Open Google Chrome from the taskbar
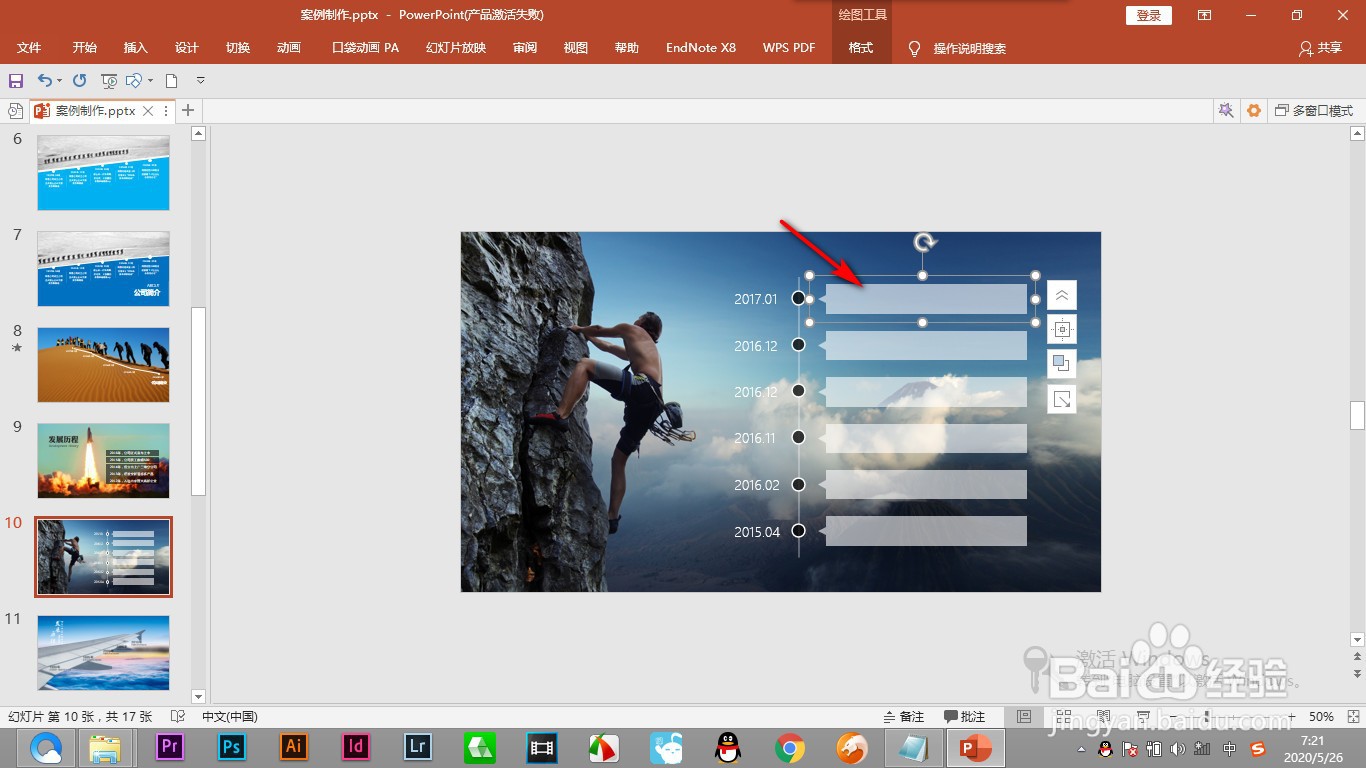The height and width of the screenshot is (768, 1366). pos(790,747)
